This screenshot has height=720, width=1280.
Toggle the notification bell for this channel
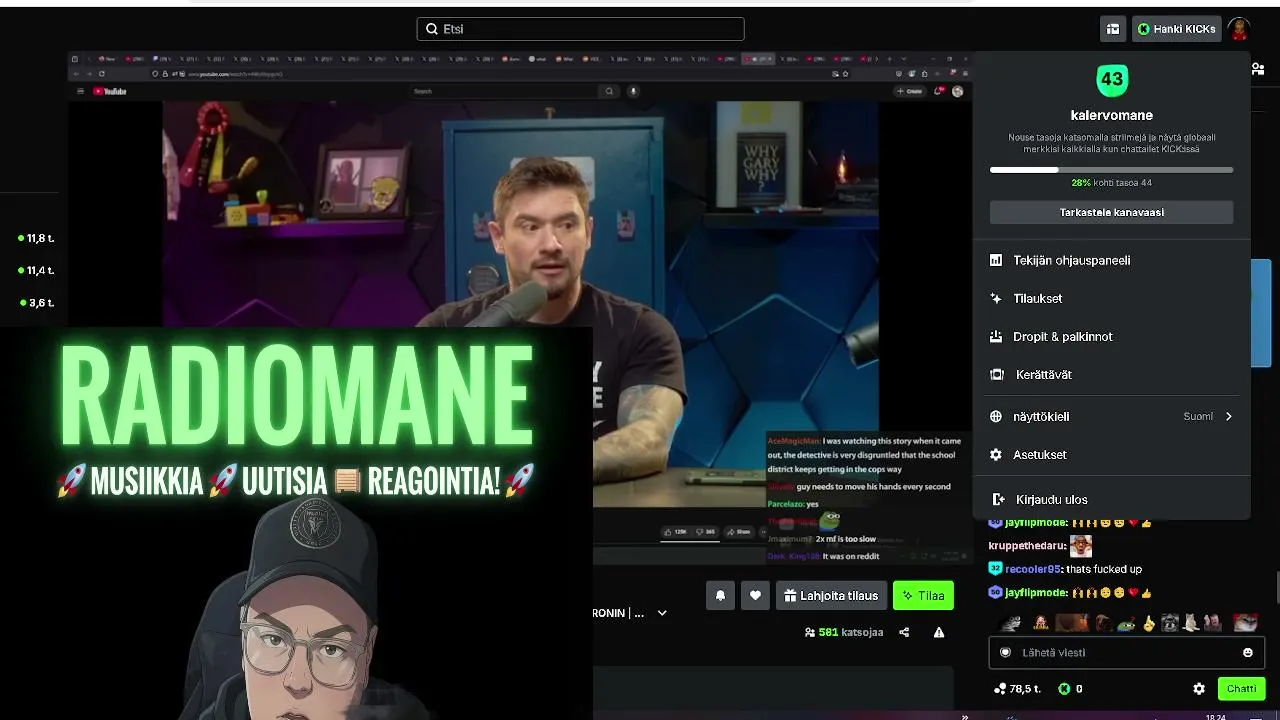point(720,595)
